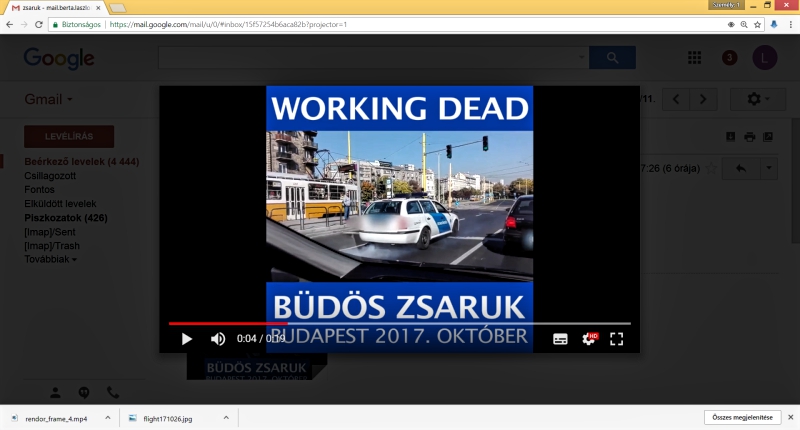Enter fullscreen mode on the video
This screenshot has width=800, height=430.
[616, 339]
